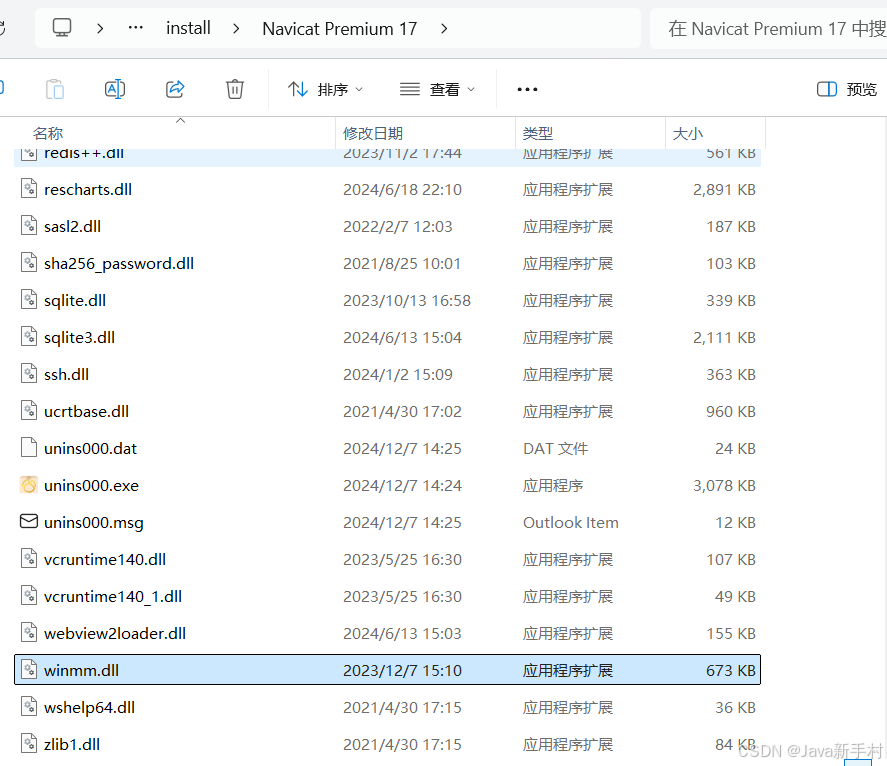Click the vcruntime140_1.dll file icon

coord(29,595)
